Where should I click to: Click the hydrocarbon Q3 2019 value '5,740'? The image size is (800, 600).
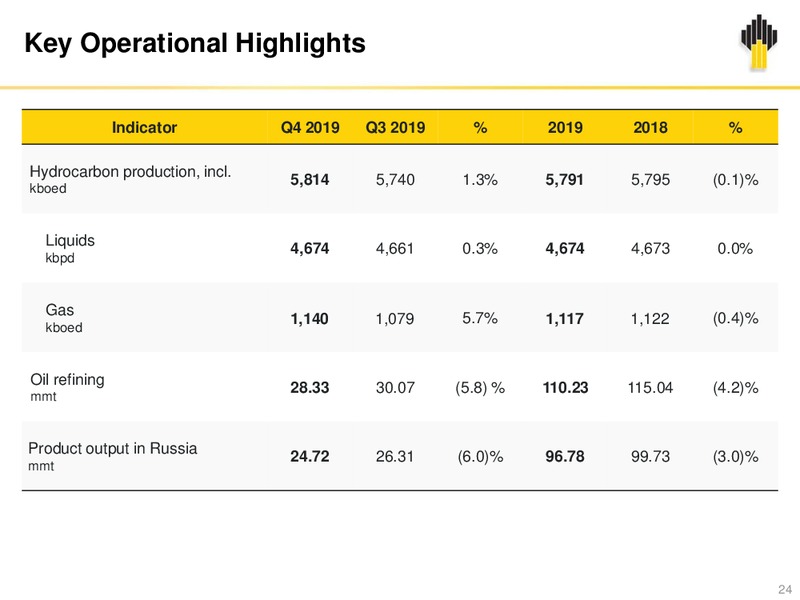(395, 180)
